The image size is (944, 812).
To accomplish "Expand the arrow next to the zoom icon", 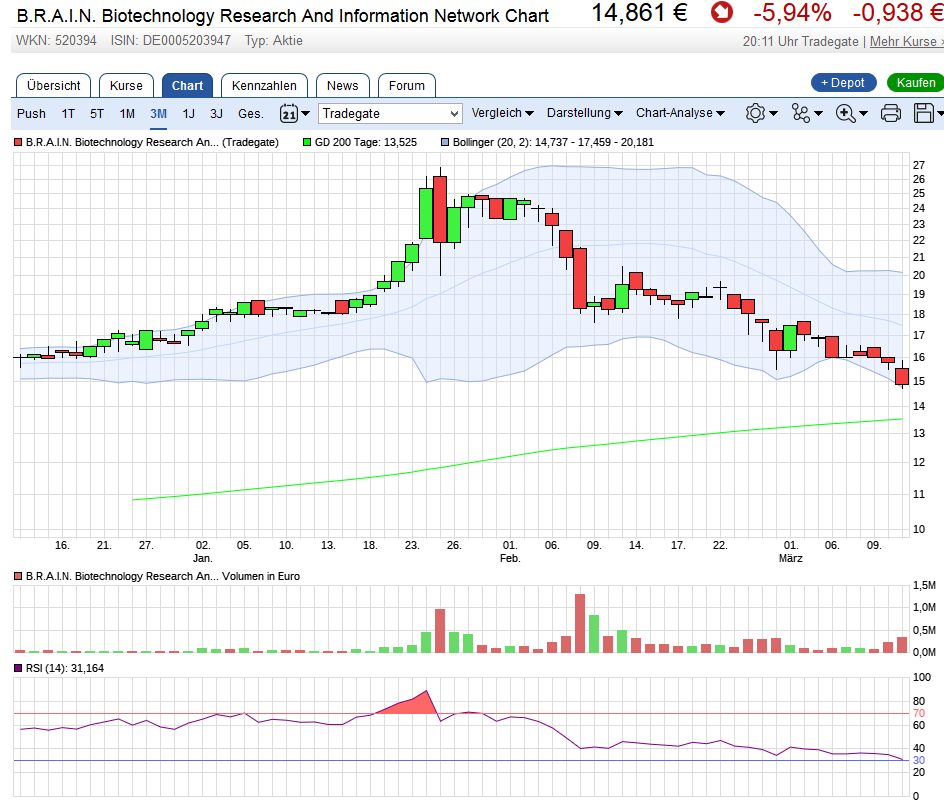I will [863, 113].
